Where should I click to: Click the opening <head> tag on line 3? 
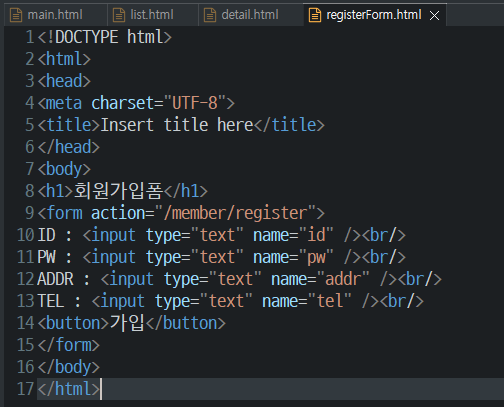click(x=64, y=81)
